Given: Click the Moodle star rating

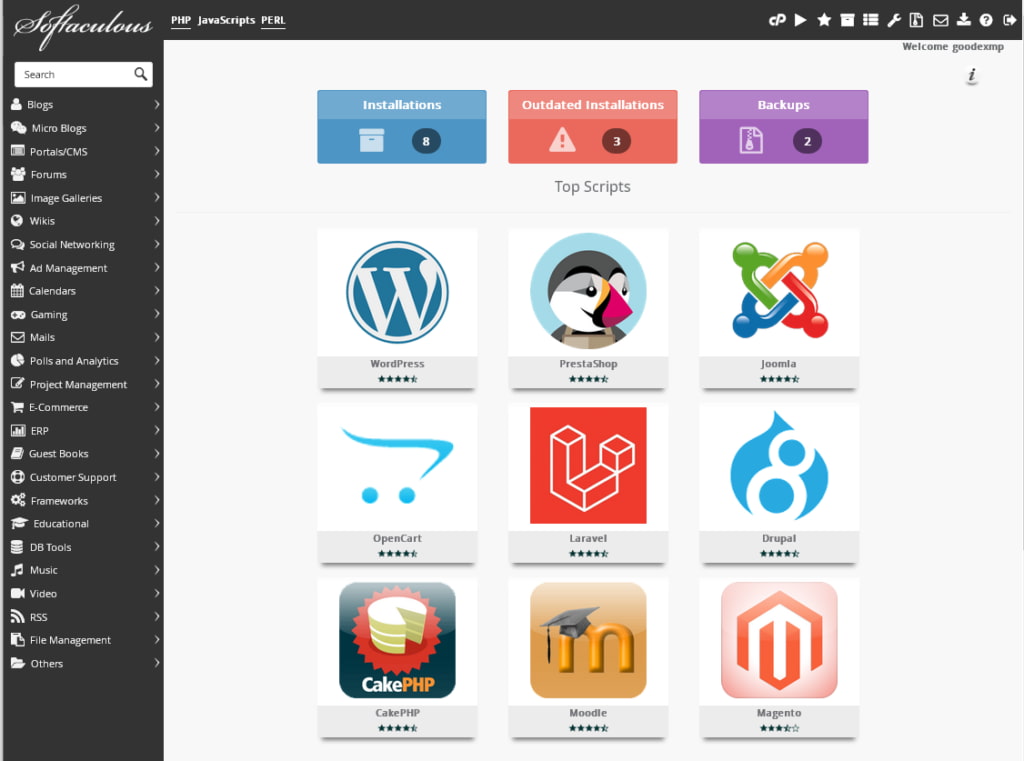Looking at the screenshot, I should [588, 728].
